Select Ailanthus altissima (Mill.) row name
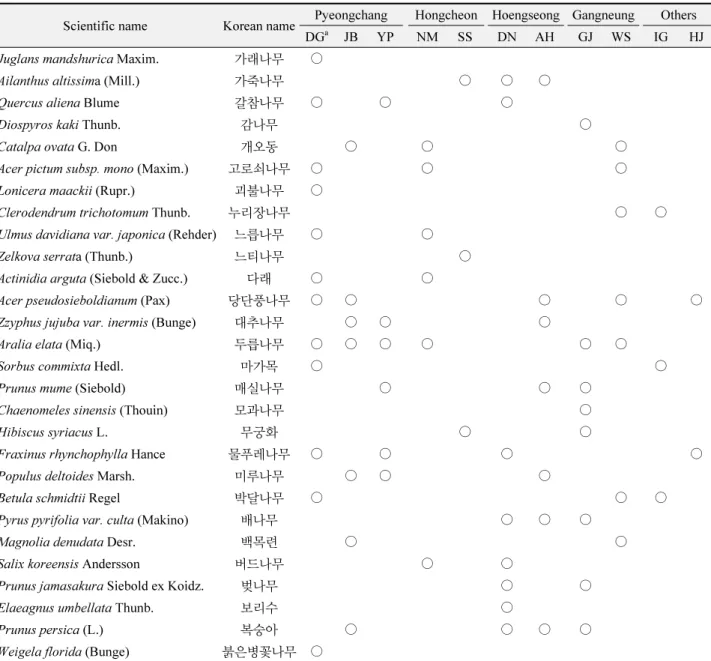The image size is (711, 661). [x=69, y=81]
